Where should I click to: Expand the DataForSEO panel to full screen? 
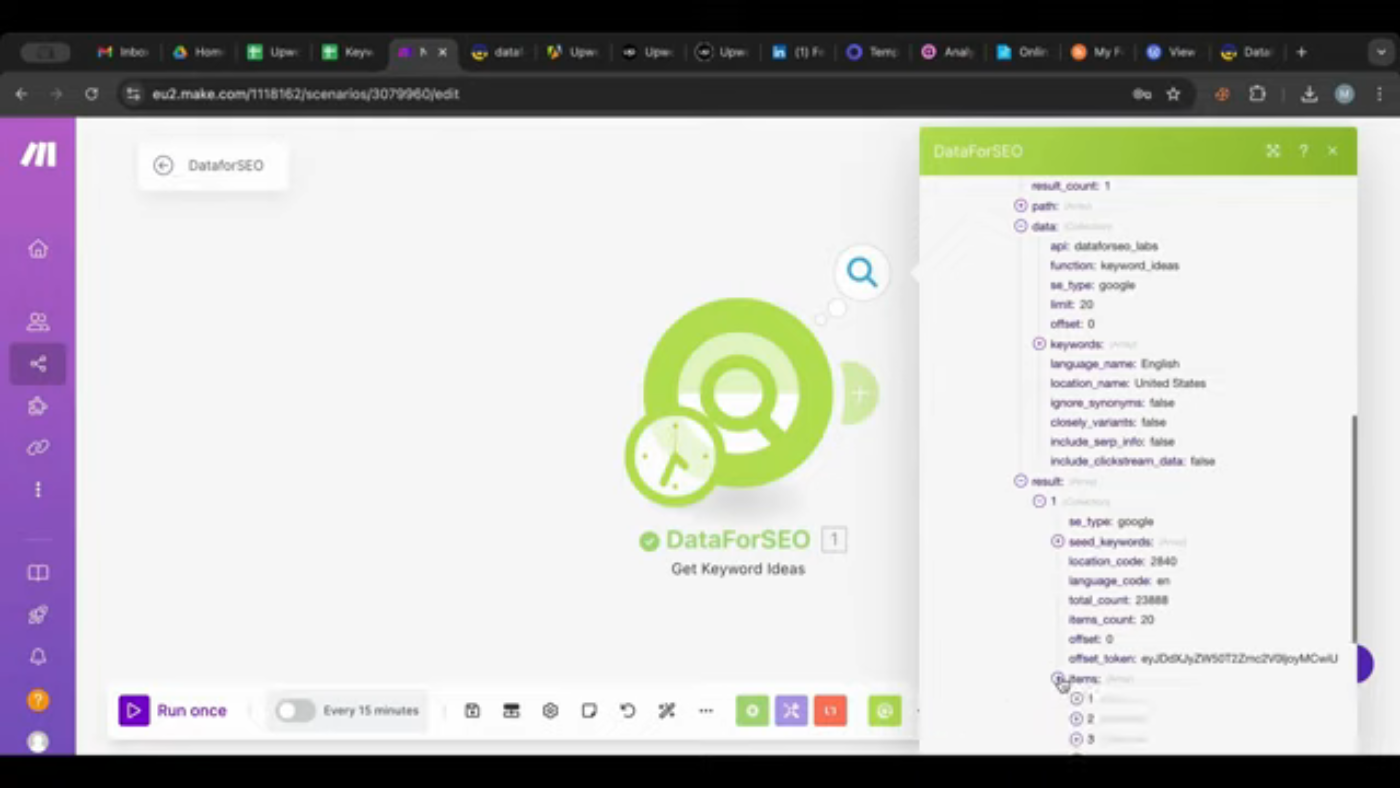[x=1273, y=151]
